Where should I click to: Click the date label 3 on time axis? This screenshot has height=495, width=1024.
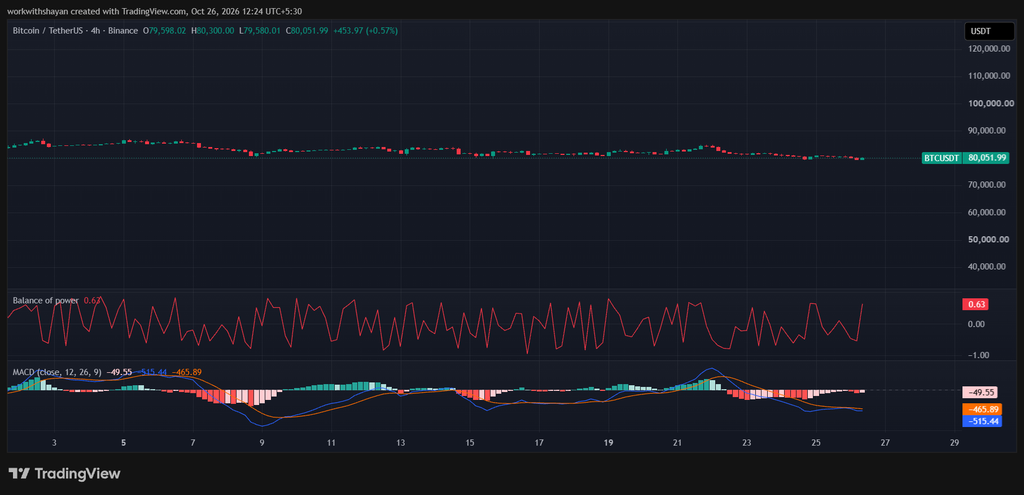[54, 443]
